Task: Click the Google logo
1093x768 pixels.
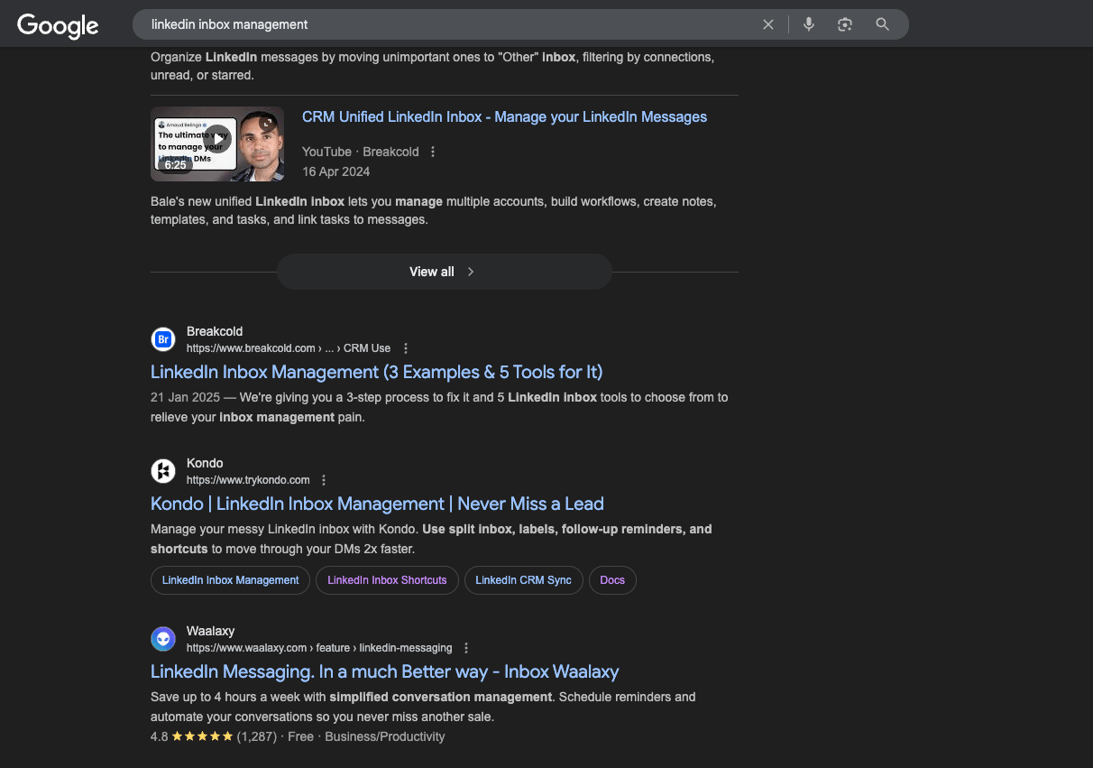Action: pos(58,26)
